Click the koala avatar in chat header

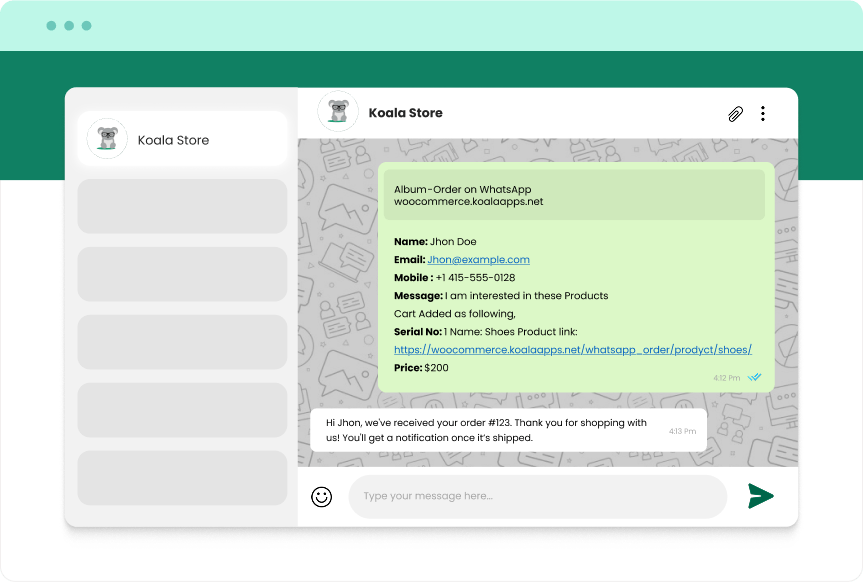click(338, 112)
